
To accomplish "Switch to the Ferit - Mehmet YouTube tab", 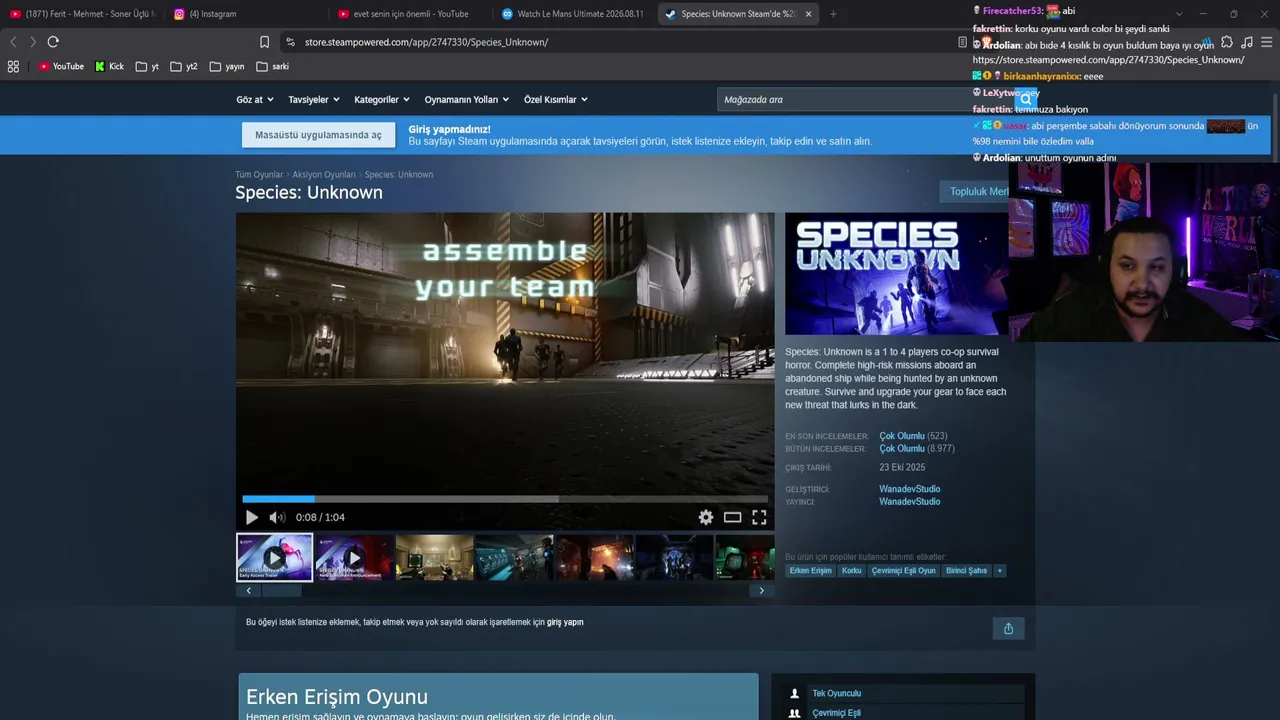I will point(82,14).
